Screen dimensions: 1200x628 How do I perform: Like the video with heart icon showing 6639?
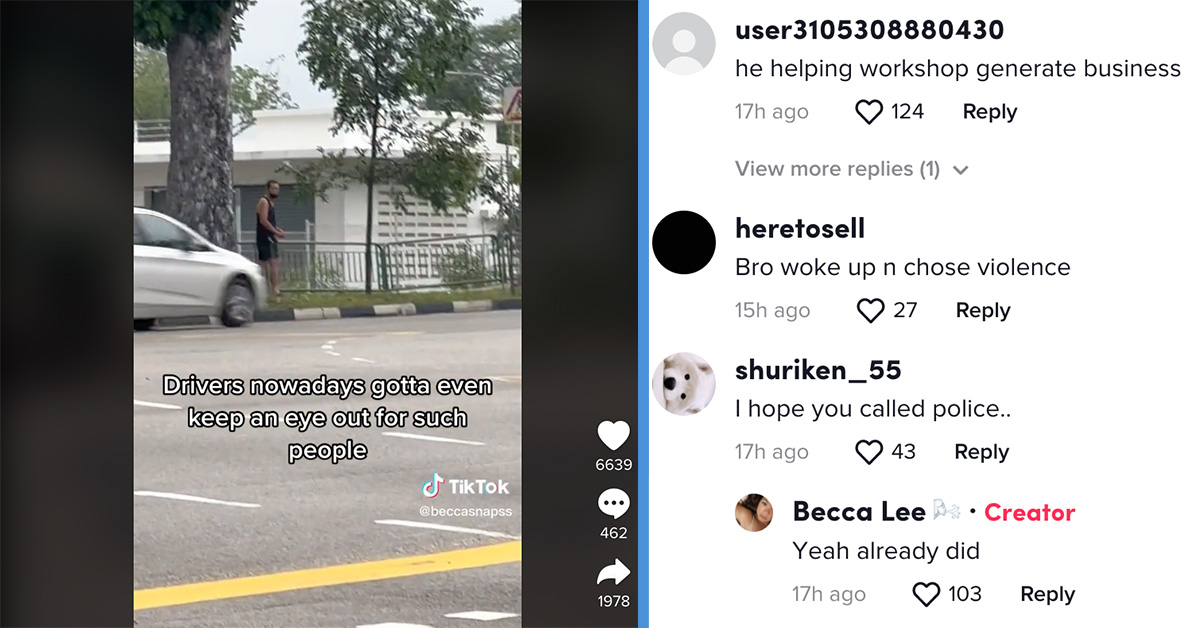coord(613,436)
